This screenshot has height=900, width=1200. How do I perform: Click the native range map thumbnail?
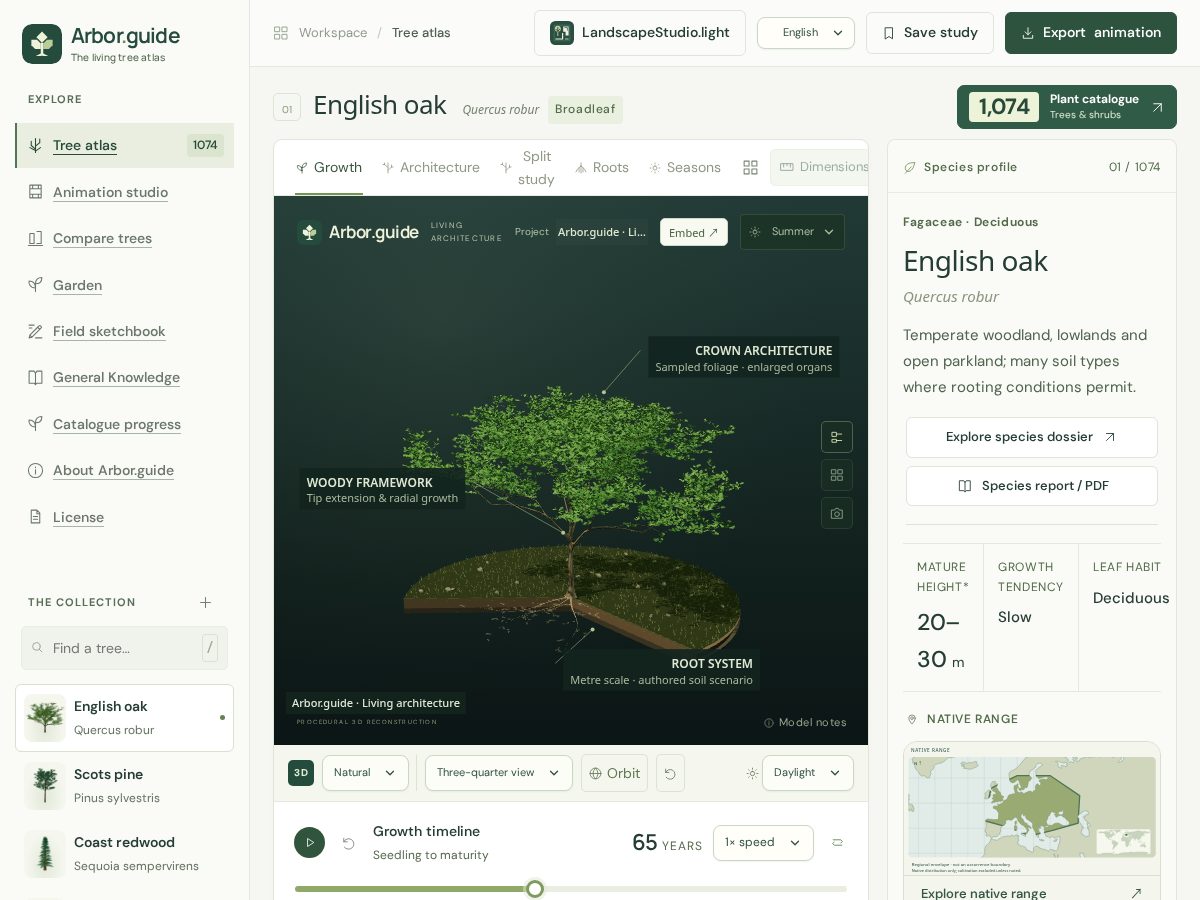coord(1032,808)
